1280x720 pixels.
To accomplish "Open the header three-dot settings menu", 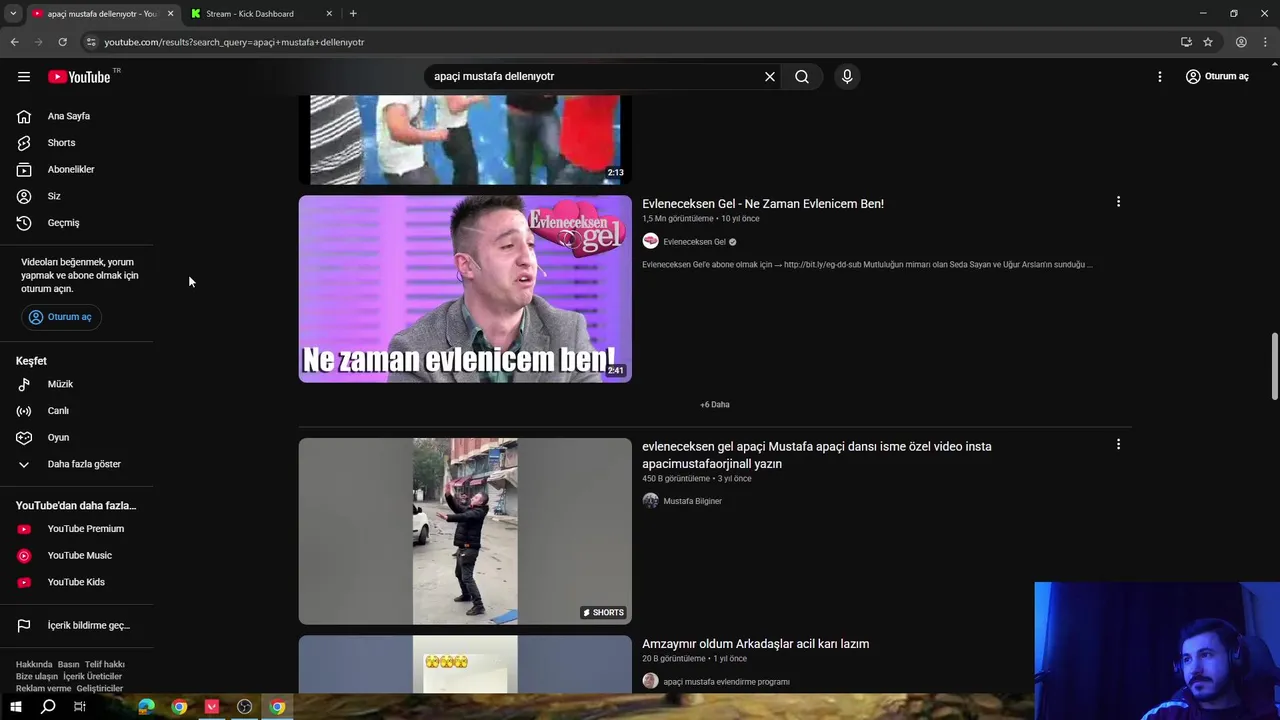I will [x=1160, y=77].
